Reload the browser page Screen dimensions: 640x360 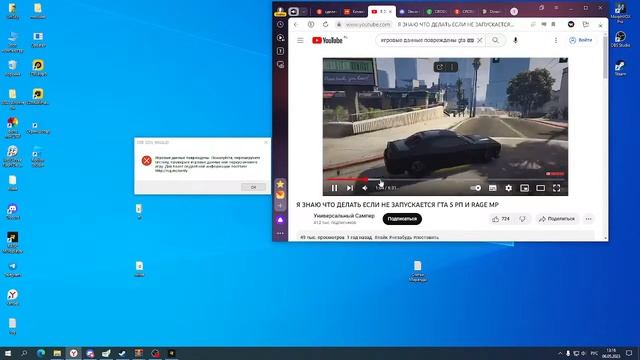click(x=325, y=24)
